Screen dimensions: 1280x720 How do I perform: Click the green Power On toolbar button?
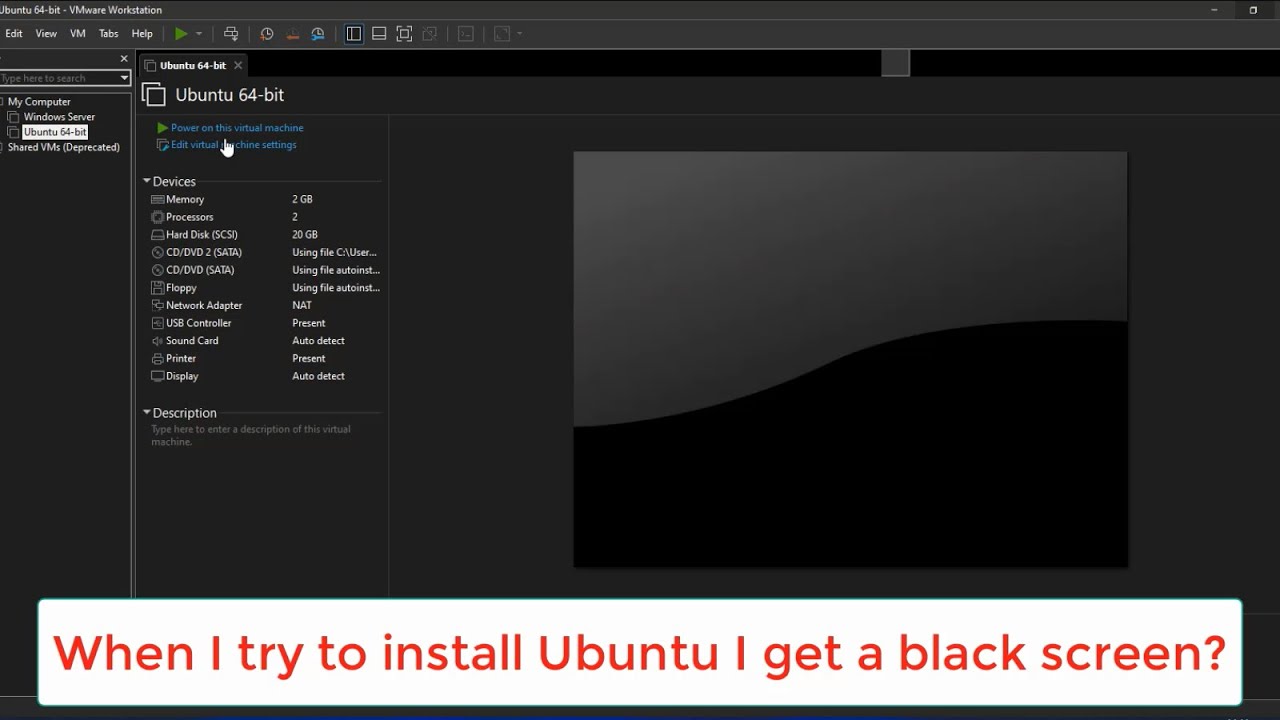pyautogui.click(x=181, y=34)
